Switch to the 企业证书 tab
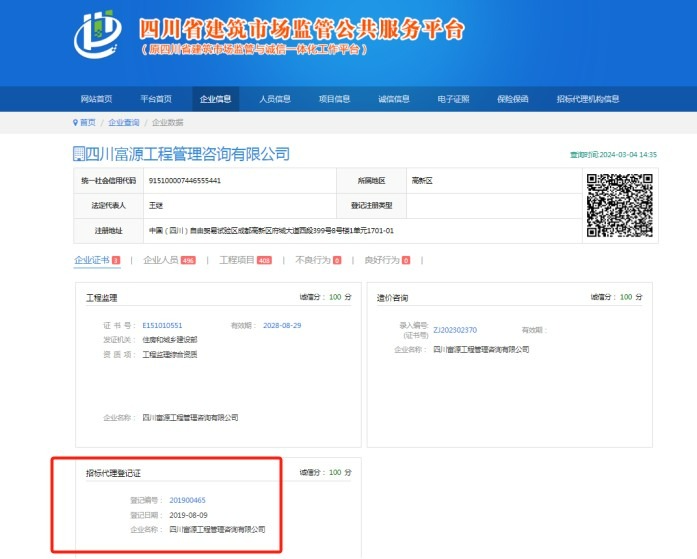 click(97, 260)
